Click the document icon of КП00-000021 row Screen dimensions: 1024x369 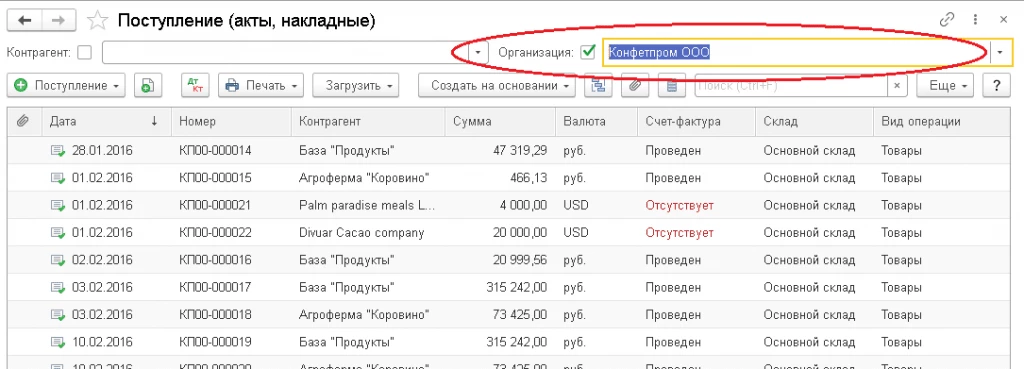(x=59, y=205)
